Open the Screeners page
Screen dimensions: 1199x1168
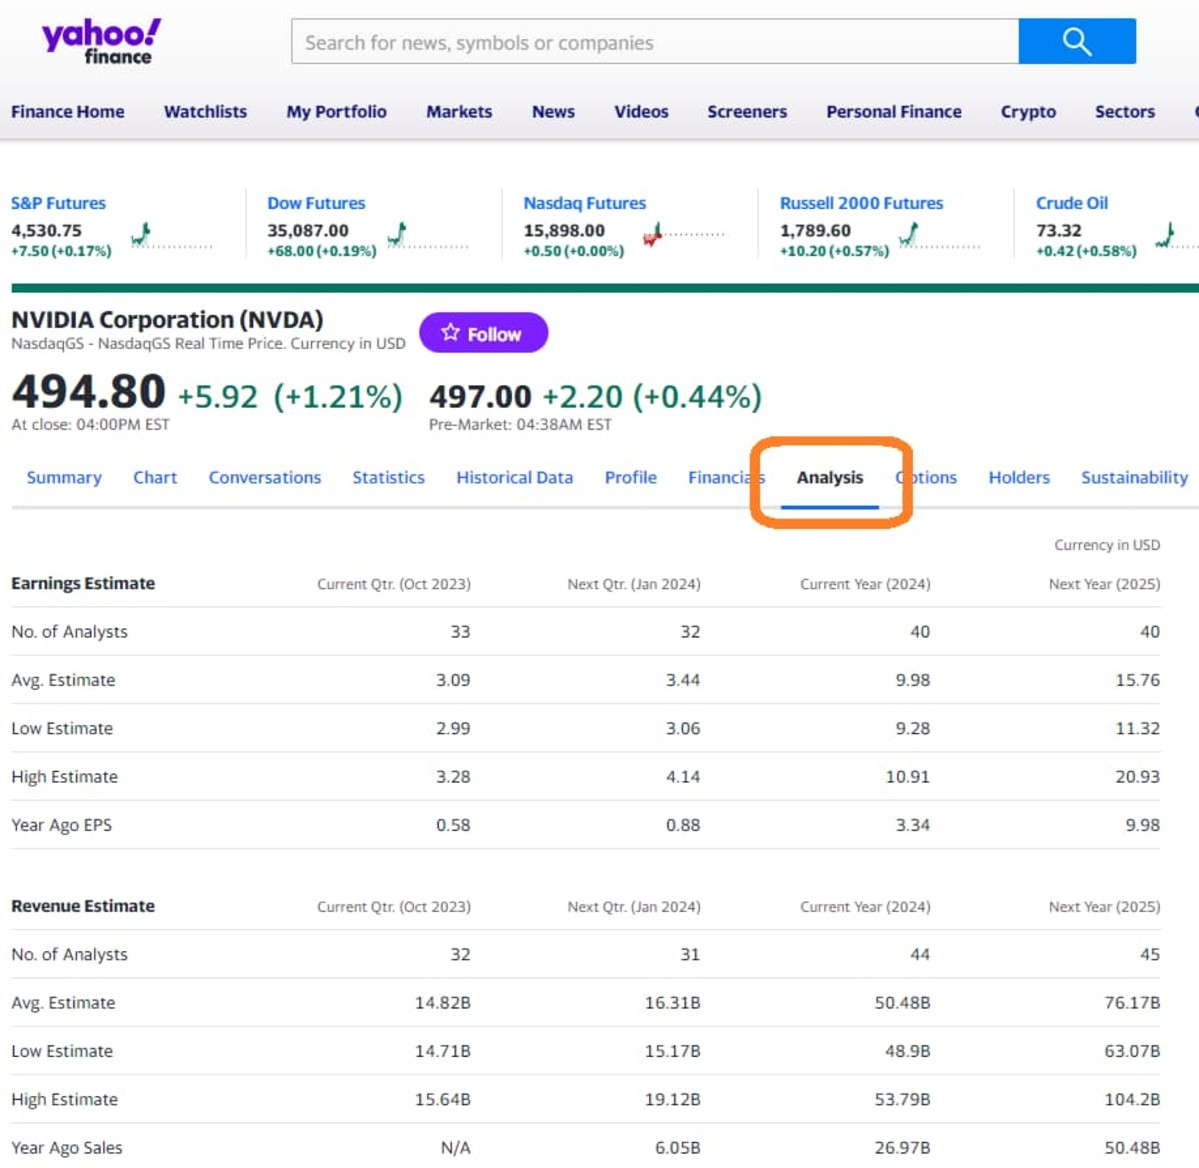tap(746, 111)
